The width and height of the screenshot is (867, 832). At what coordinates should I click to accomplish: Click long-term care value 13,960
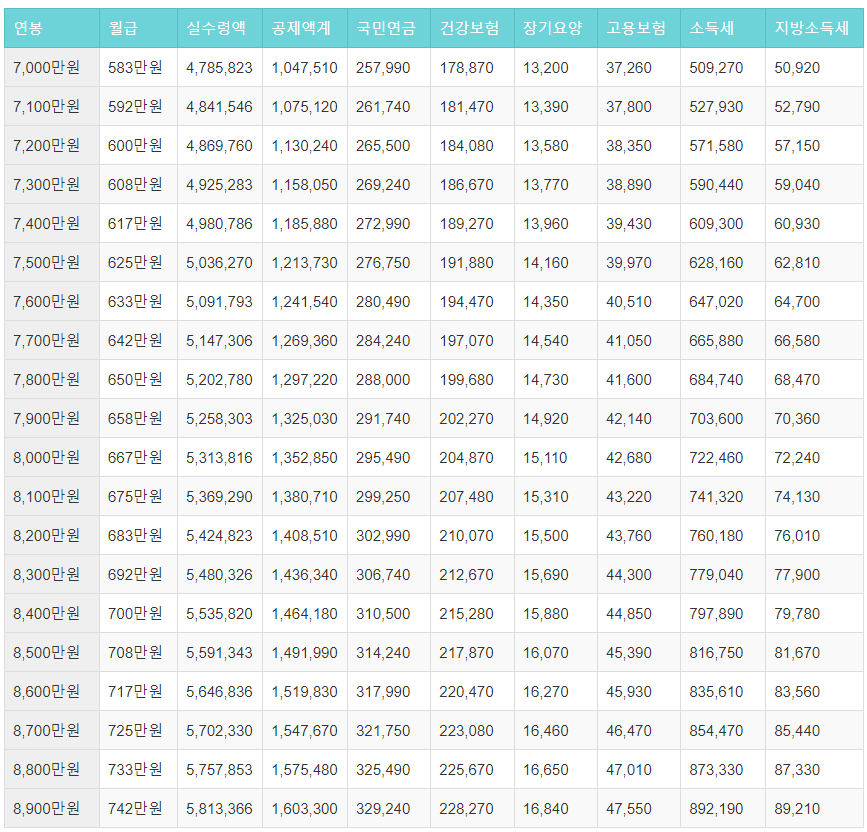pyautogui.click(x=545, y=224)
